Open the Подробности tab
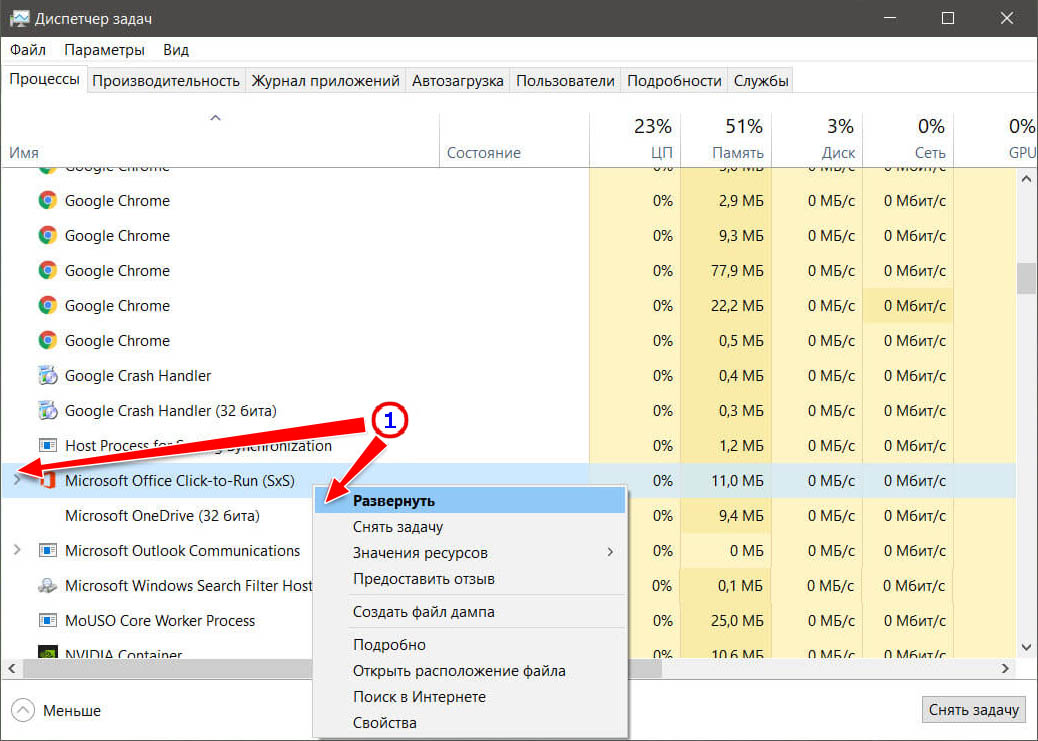Viewport: 1038px width, 741px height. [x=674, y=81]
